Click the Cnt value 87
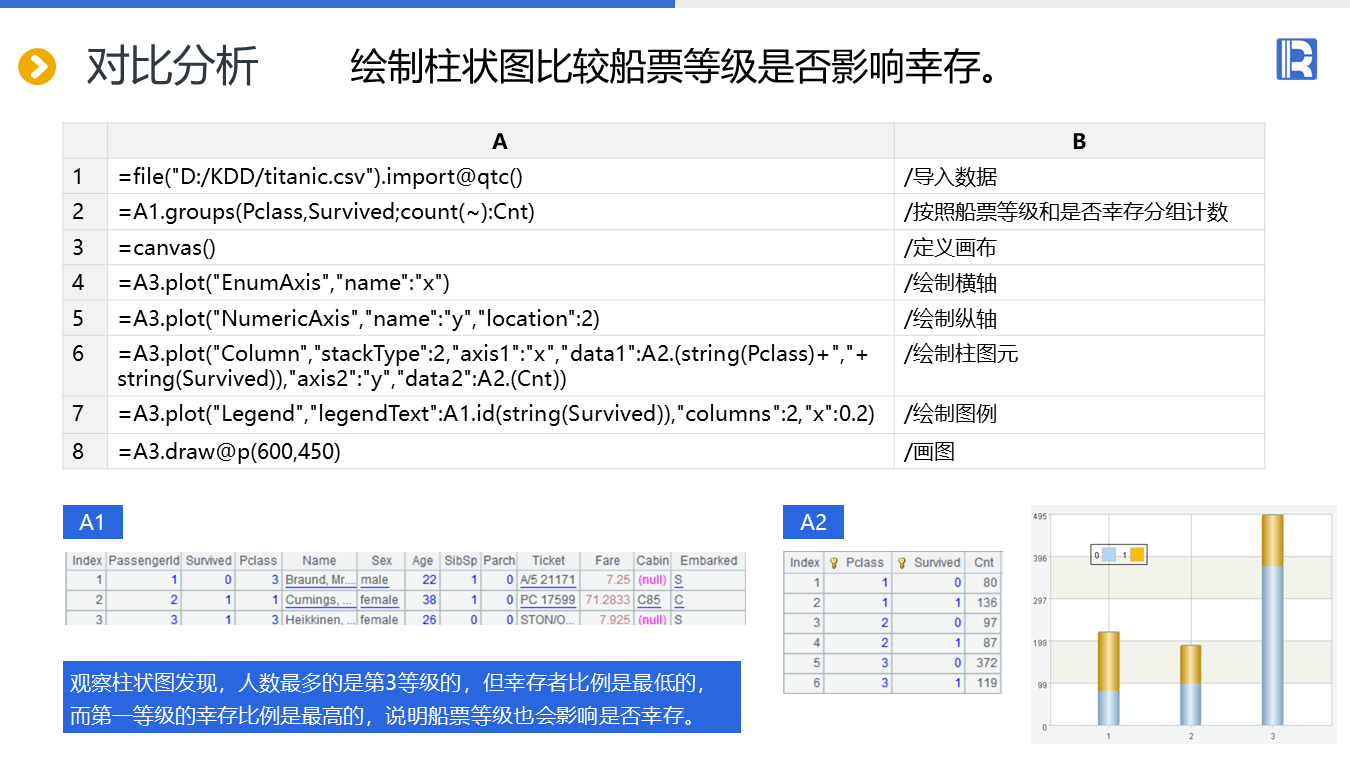The width and height of the screenshot is (1350, 759). point(990,643)
